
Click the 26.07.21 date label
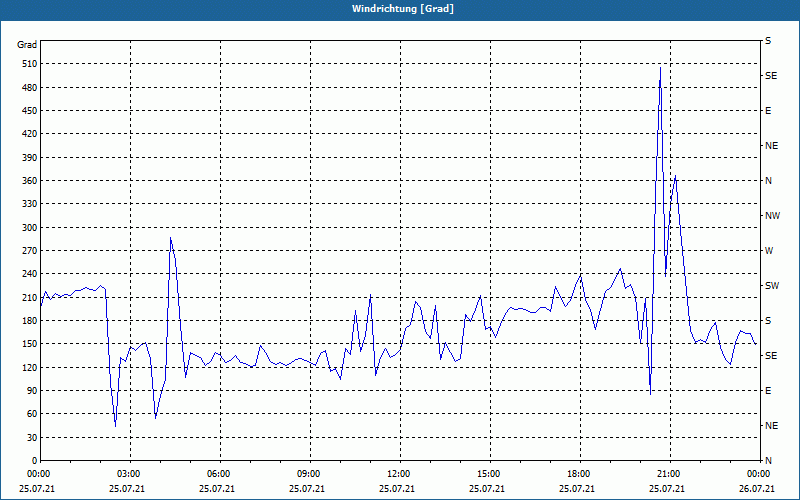point(757,489)
